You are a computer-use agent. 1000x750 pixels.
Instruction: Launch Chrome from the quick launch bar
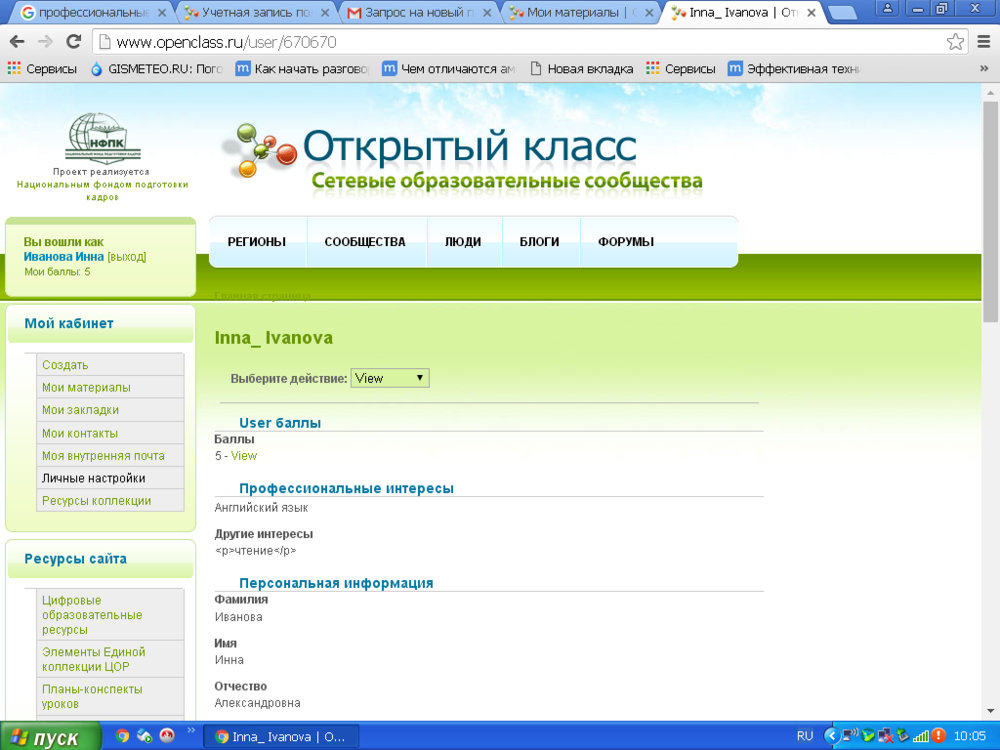pos(122,736)
